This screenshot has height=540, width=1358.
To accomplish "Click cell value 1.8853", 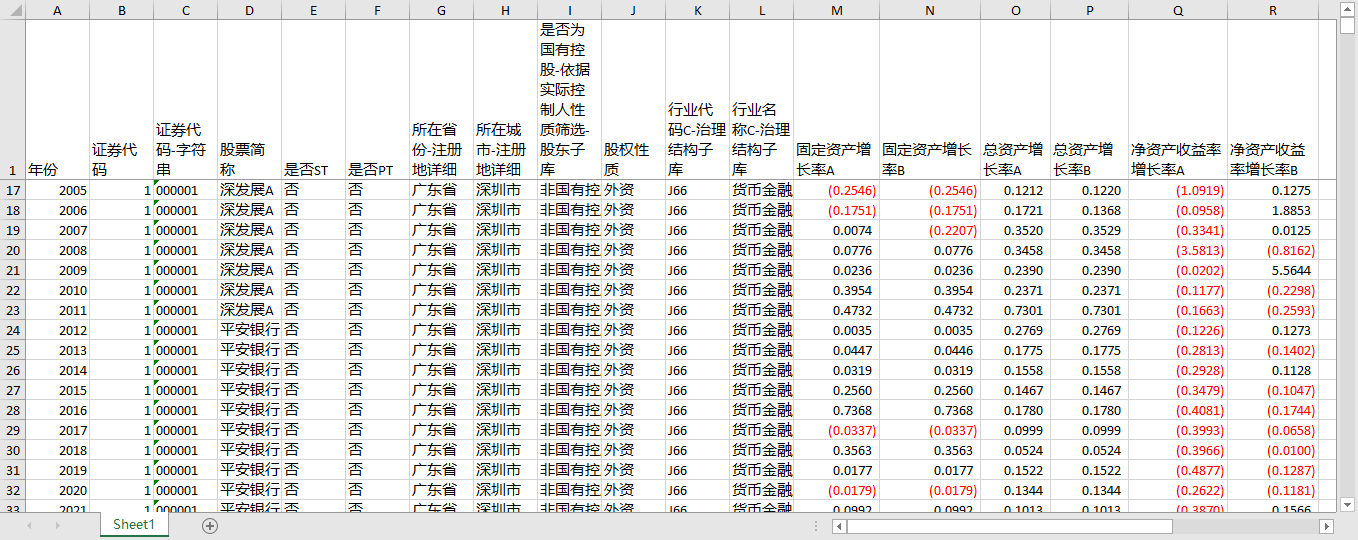I will point(1272,210).
